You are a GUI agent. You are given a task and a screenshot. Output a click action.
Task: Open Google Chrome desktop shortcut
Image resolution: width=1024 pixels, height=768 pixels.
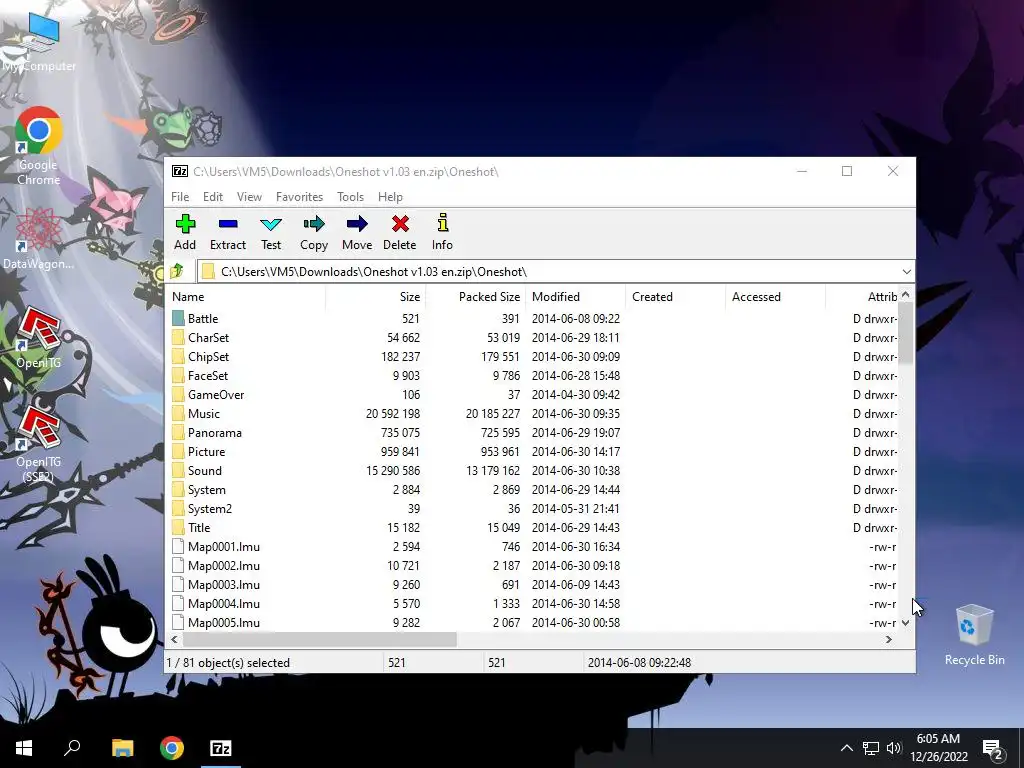(39, 145)
